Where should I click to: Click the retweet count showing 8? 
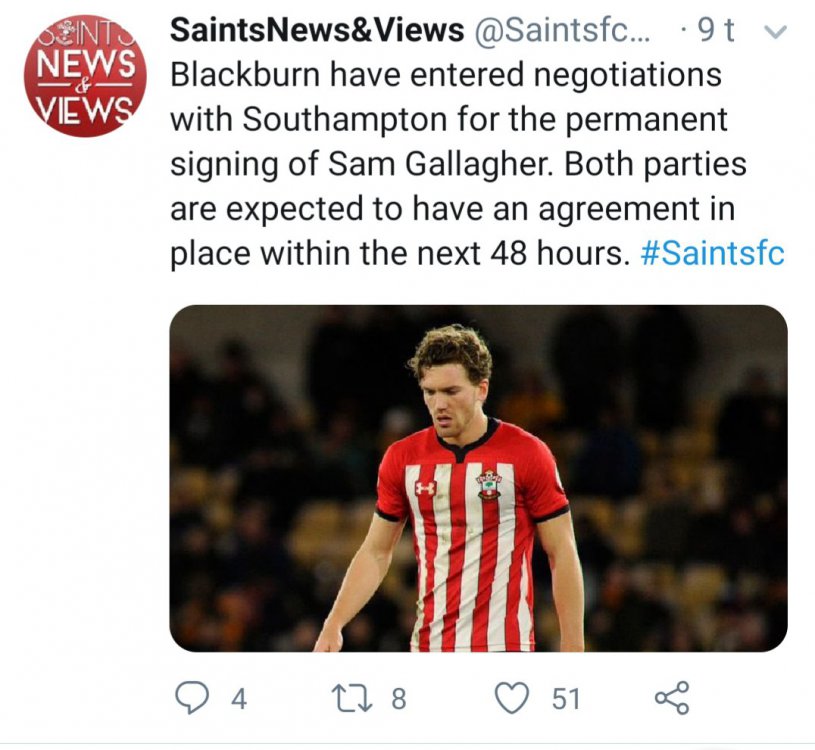(x=398, y=699)
